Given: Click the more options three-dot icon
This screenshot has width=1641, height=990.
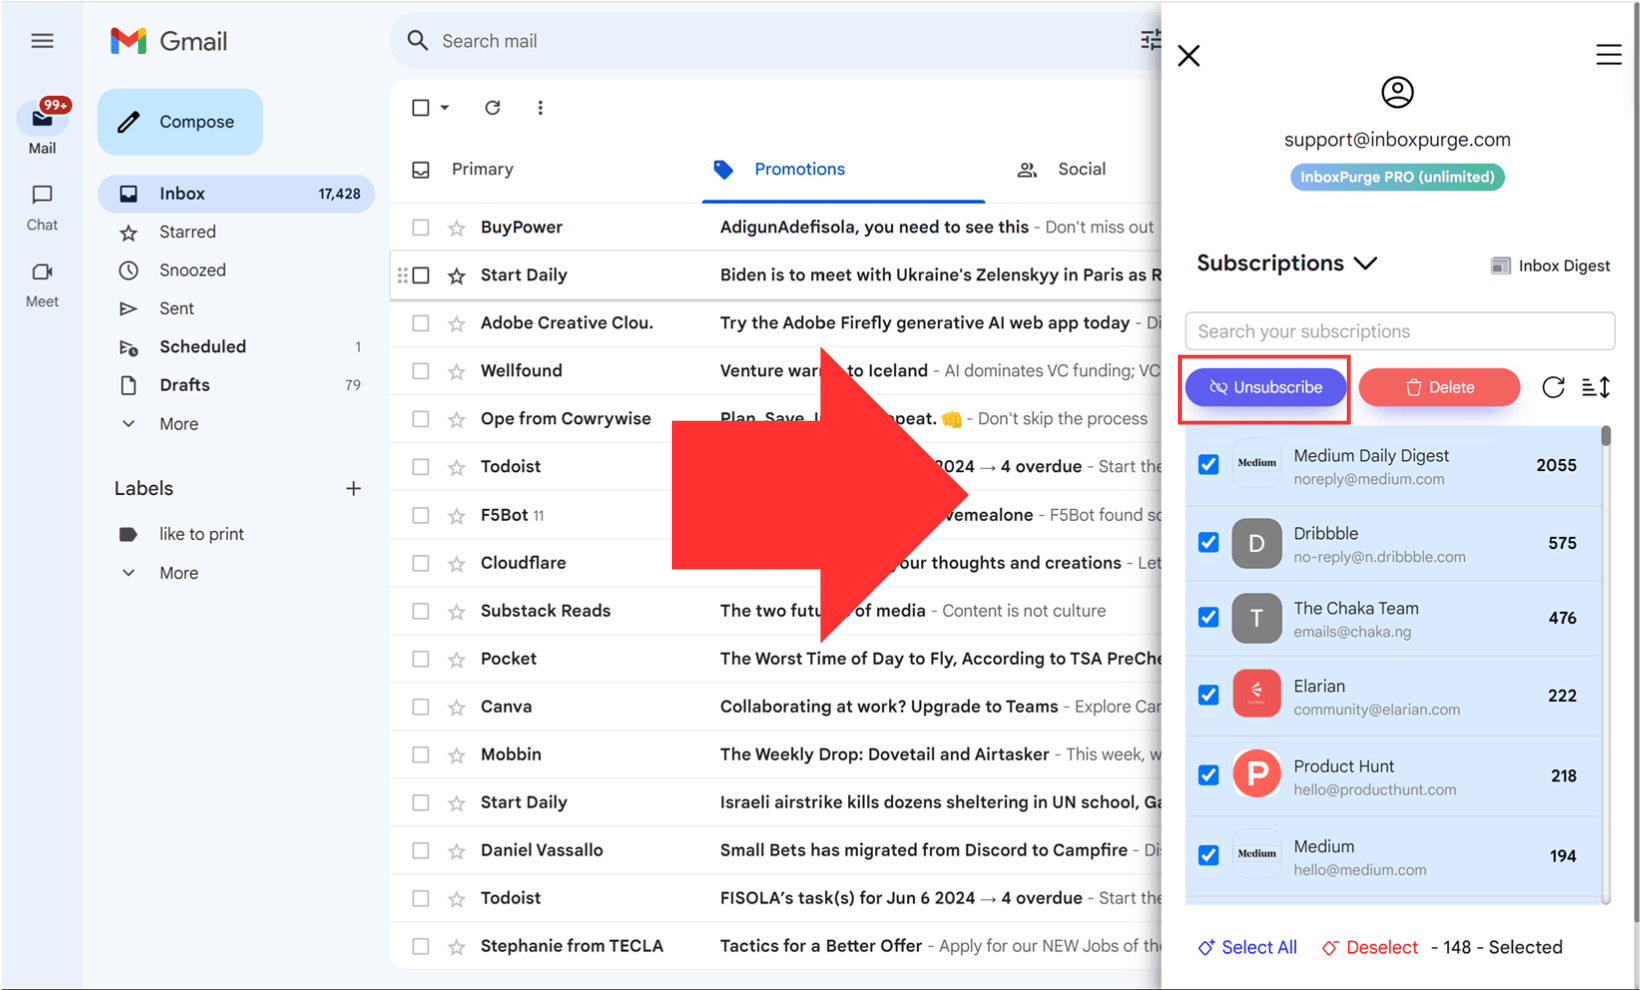Looking at the screenshot, I should (540, 107).
